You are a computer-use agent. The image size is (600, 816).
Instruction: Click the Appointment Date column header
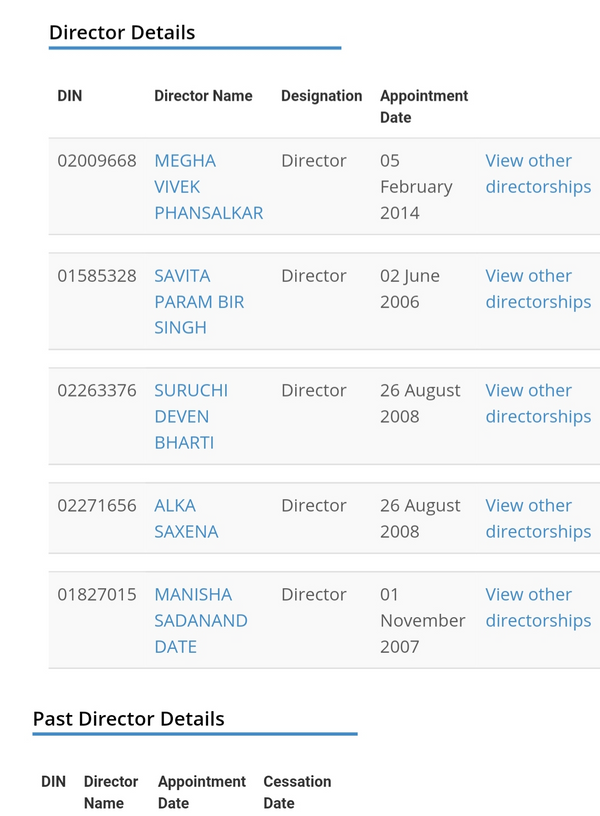click(424, 107)
